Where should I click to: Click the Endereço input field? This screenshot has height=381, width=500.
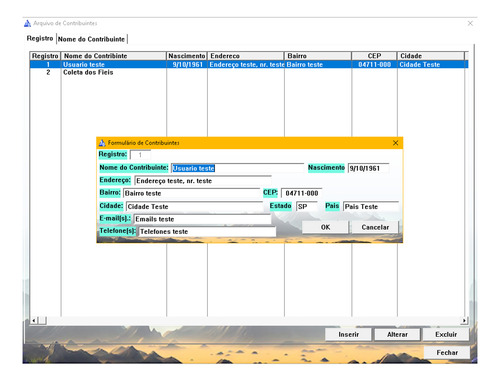pyautogui.click(x=203, y=181)
